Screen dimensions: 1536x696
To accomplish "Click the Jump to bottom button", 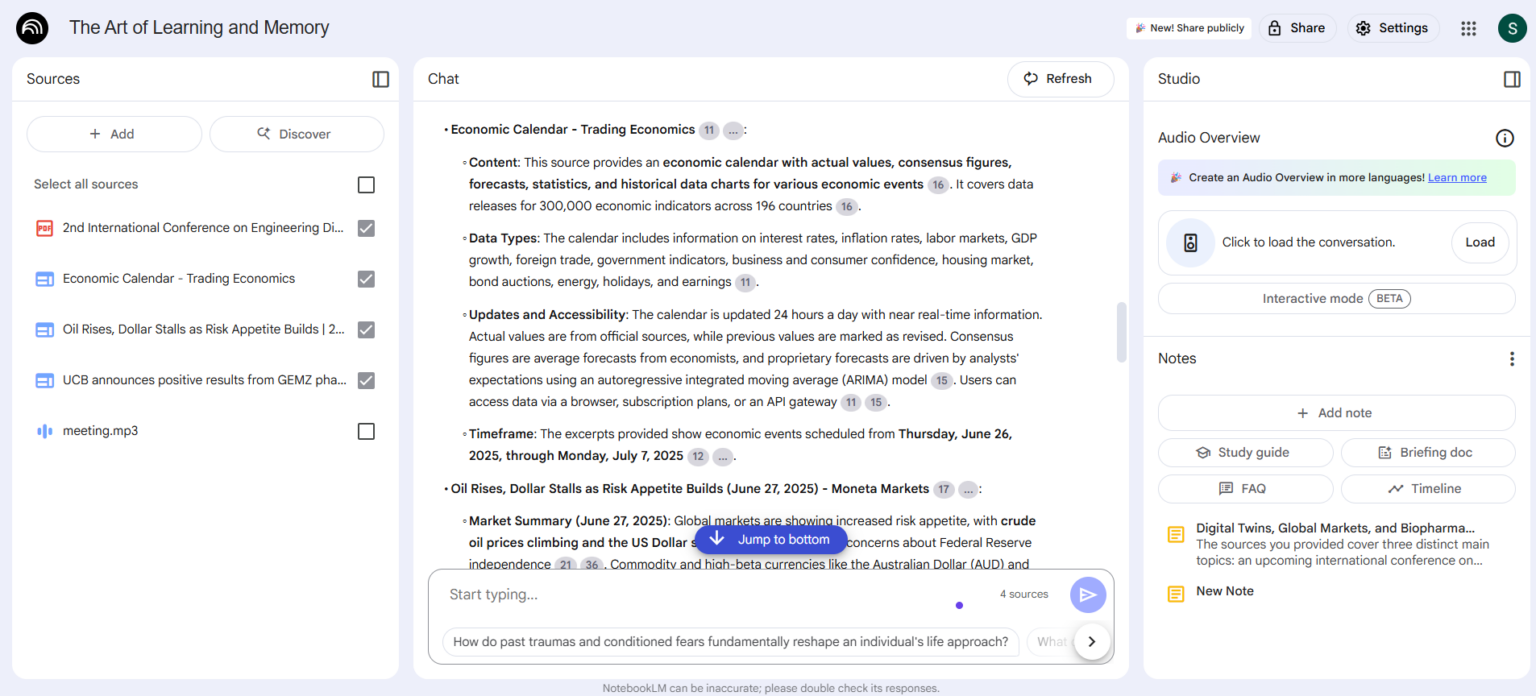I will [771, 539].
